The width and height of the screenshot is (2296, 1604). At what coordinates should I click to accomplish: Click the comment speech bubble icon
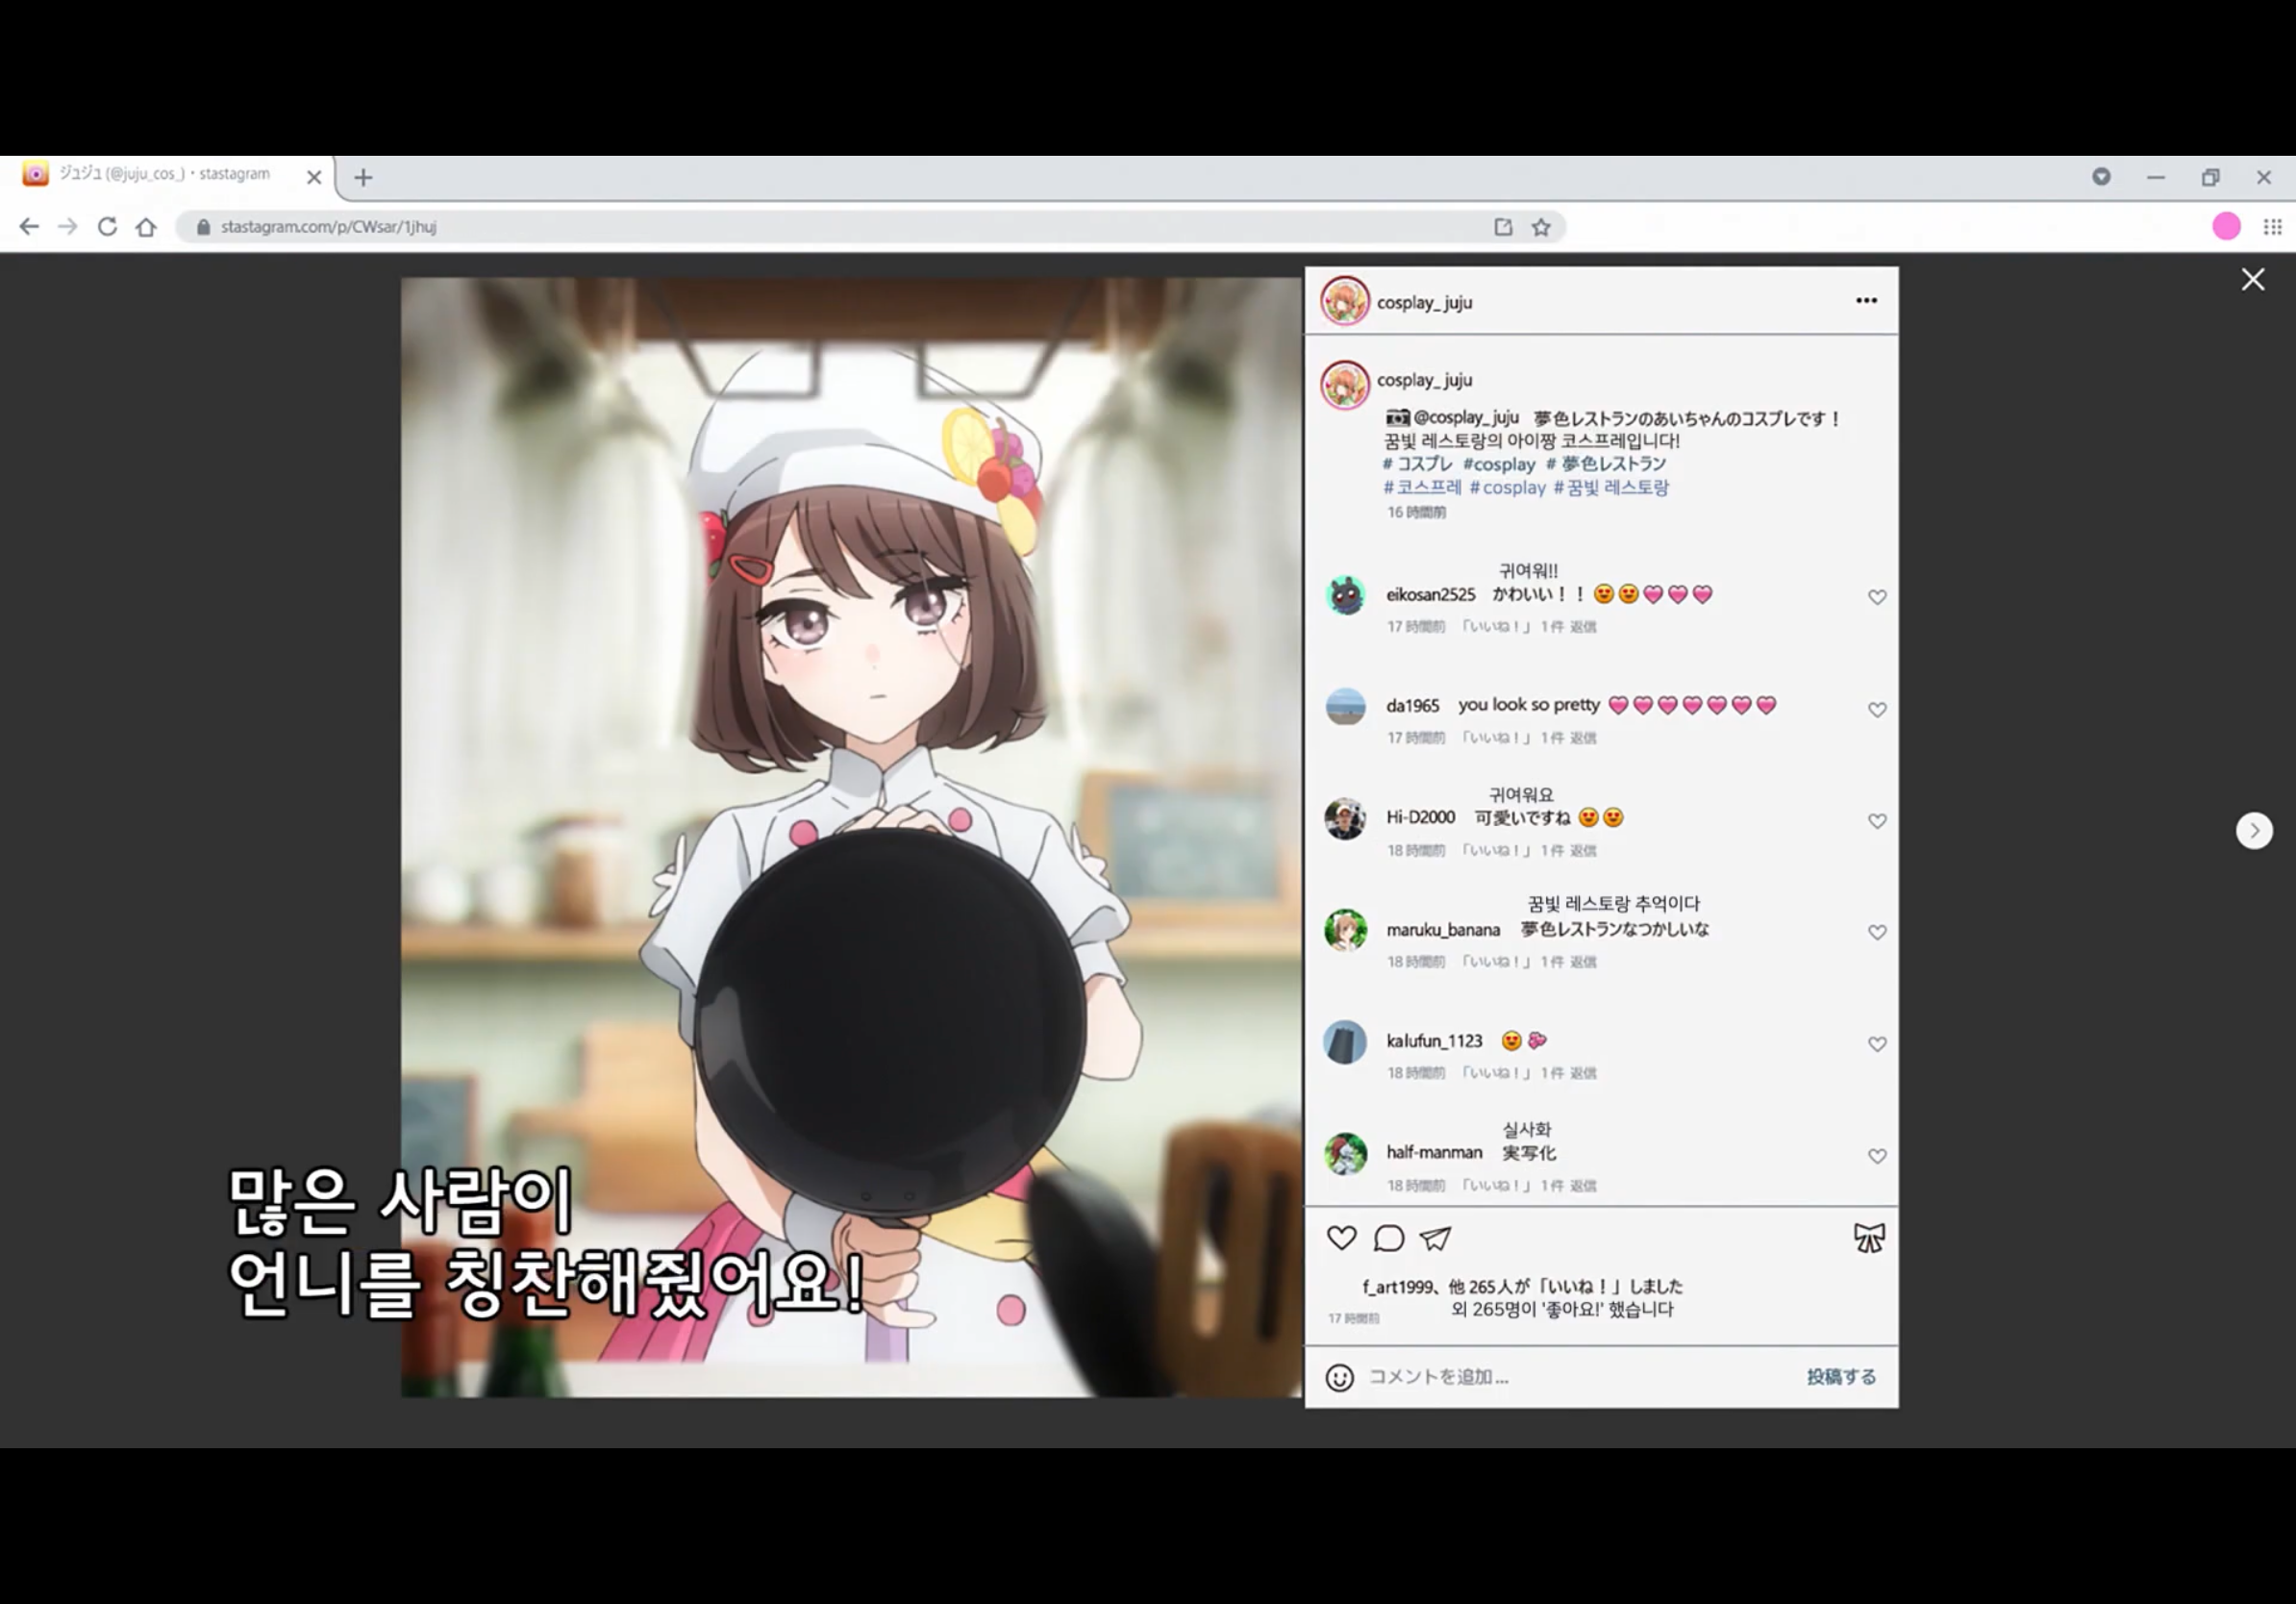1388,1238
